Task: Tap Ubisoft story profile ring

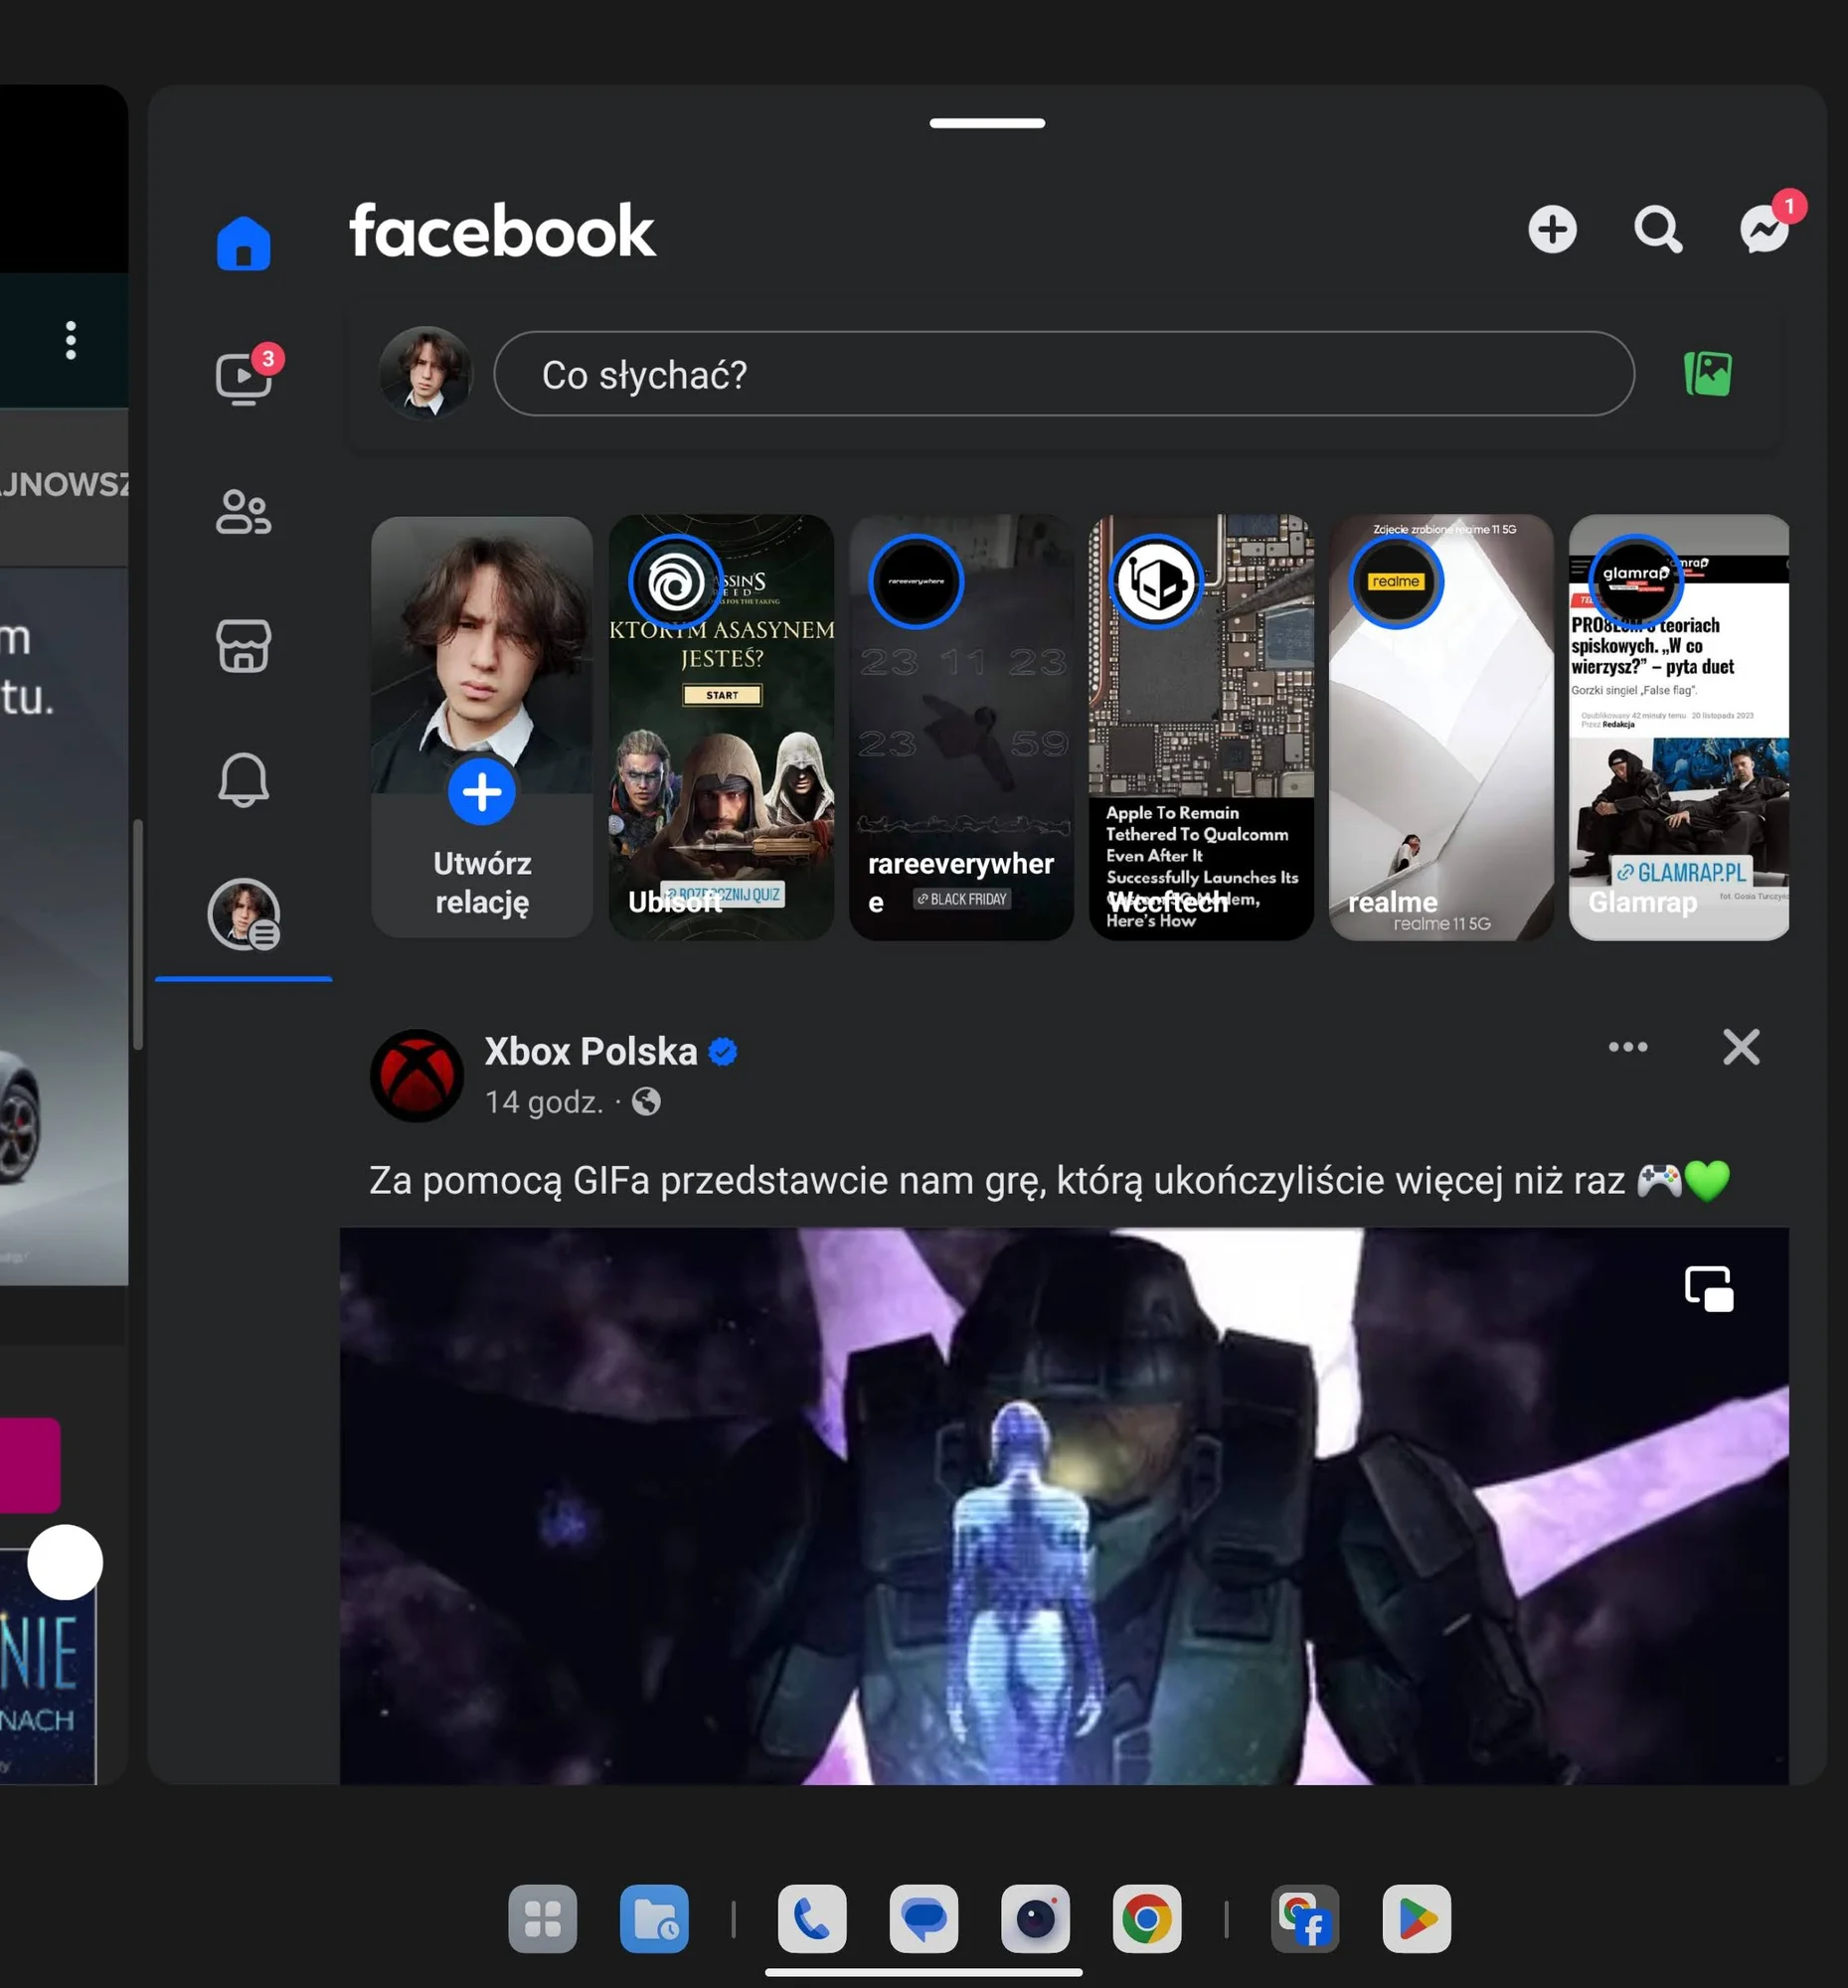Action: (675, 582)
